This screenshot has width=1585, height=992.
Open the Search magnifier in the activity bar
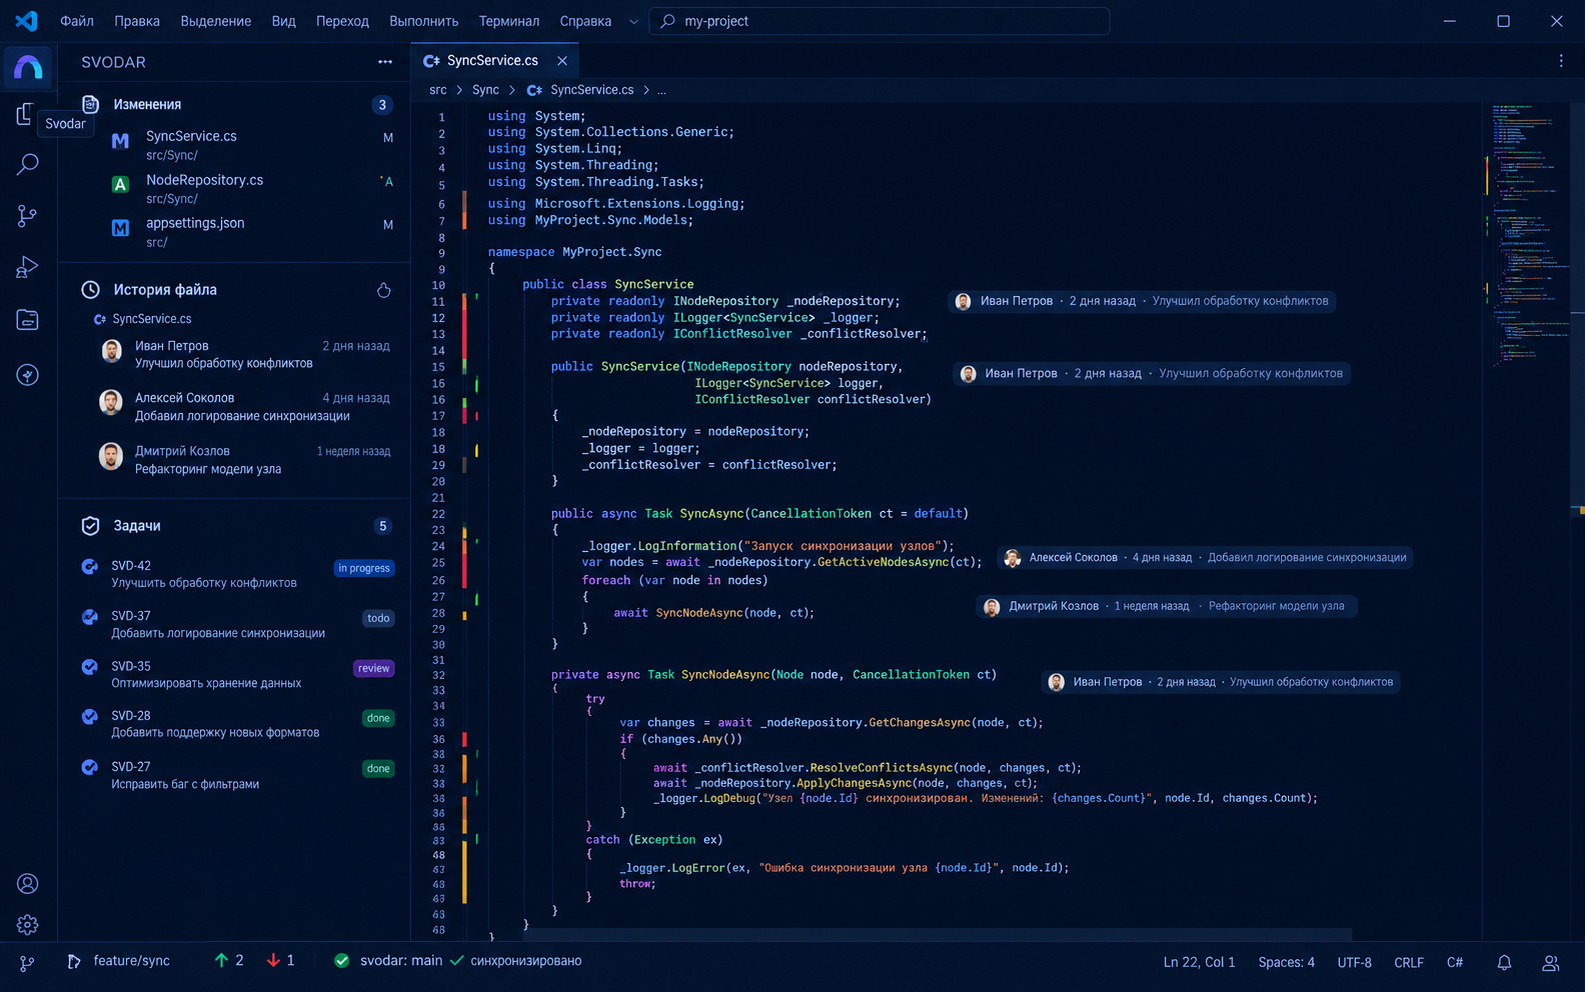(28, 164)
